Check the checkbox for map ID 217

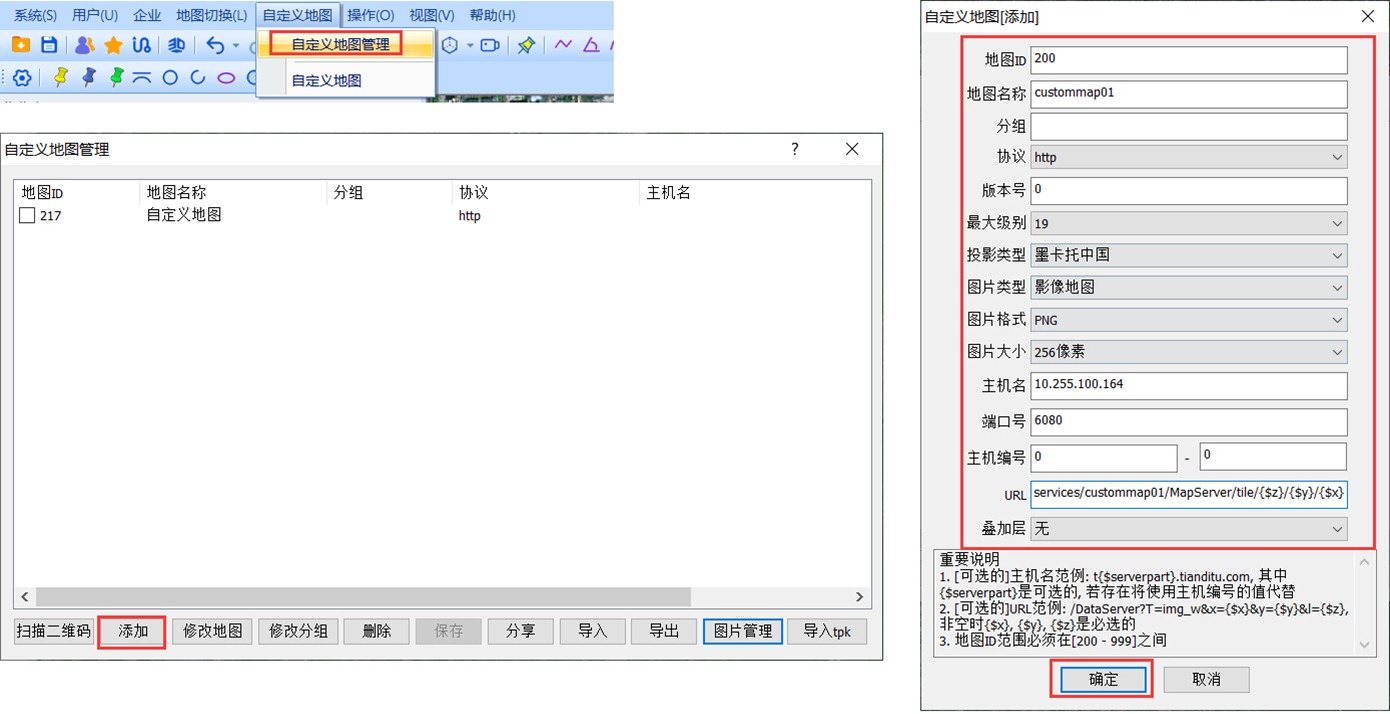point(28,215)
